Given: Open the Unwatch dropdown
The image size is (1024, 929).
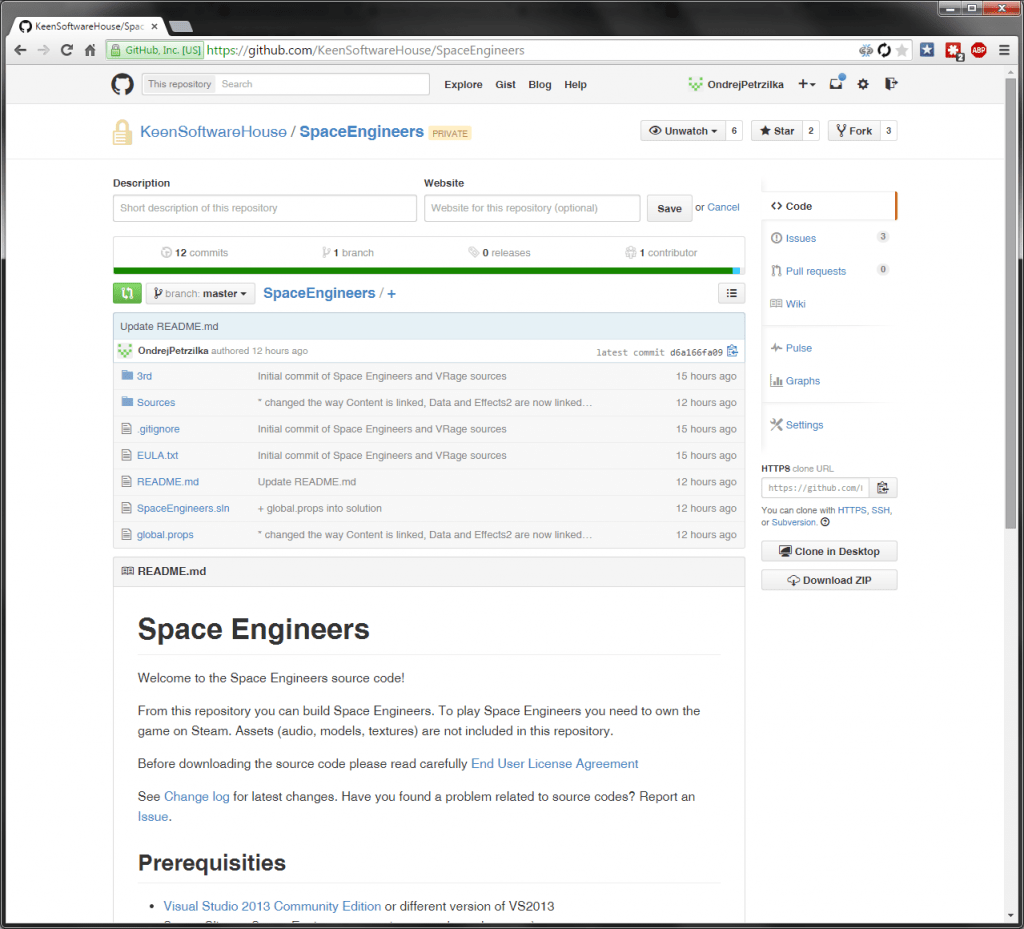Looking at the screenshot, I should coord(683,131).
